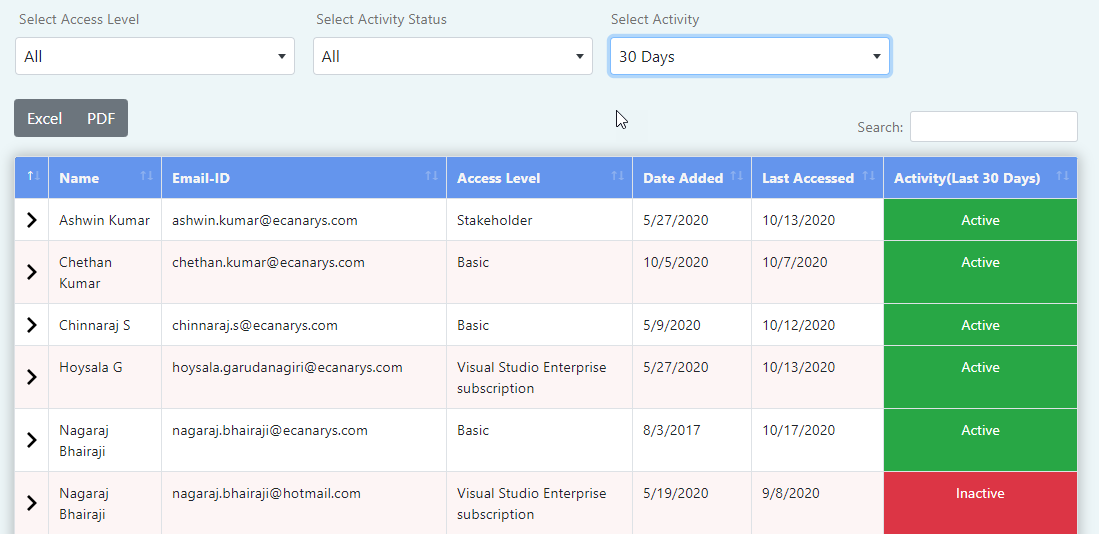The image size is (1099, 534).
Task: Sort by Last Accessed column
Action: pyautogui.click(x=817, y=178)
